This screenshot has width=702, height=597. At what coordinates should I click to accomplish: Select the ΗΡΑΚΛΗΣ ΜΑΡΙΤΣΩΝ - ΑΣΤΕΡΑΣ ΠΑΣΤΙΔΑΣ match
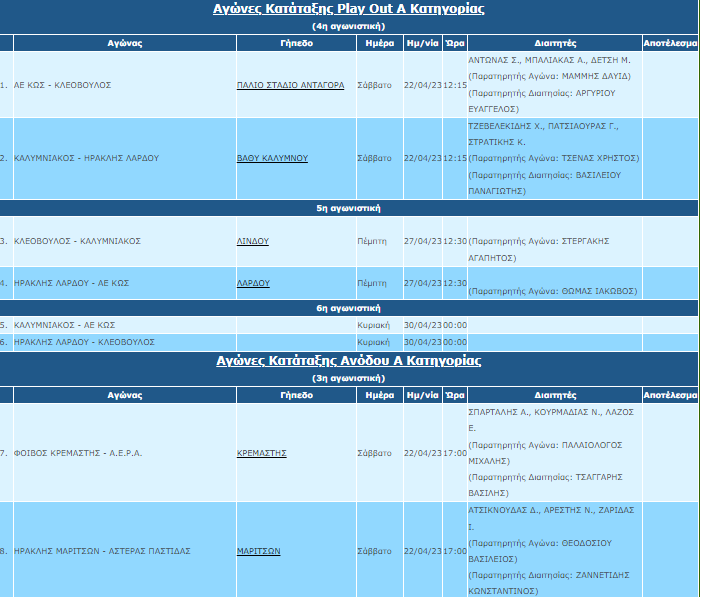[x=102, y=551]
